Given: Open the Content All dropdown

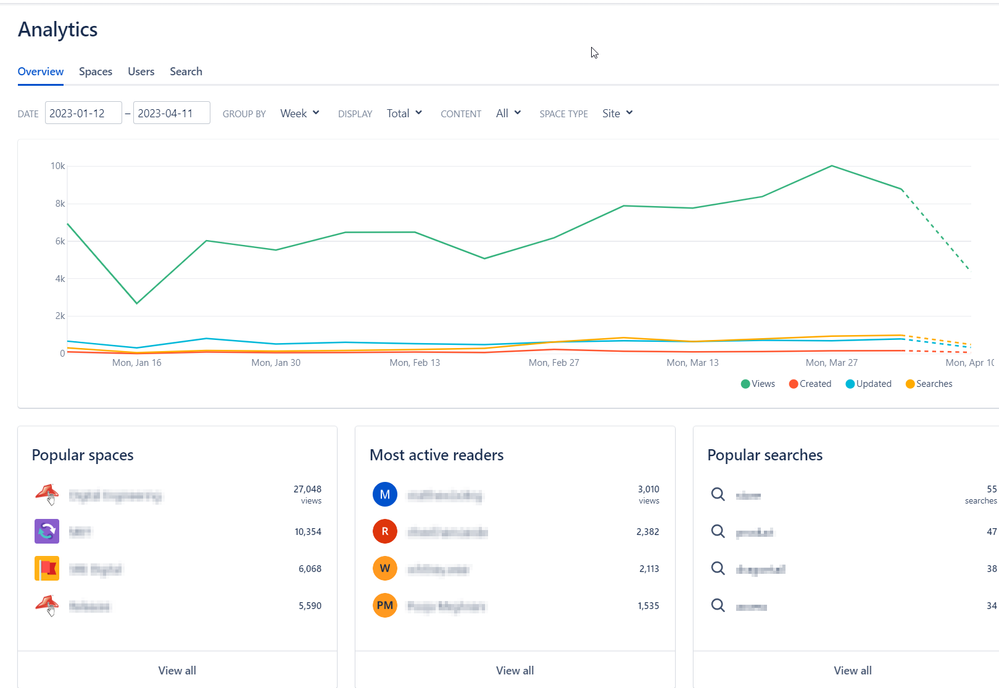Looking at the screenshot, I should click(508, 113).
